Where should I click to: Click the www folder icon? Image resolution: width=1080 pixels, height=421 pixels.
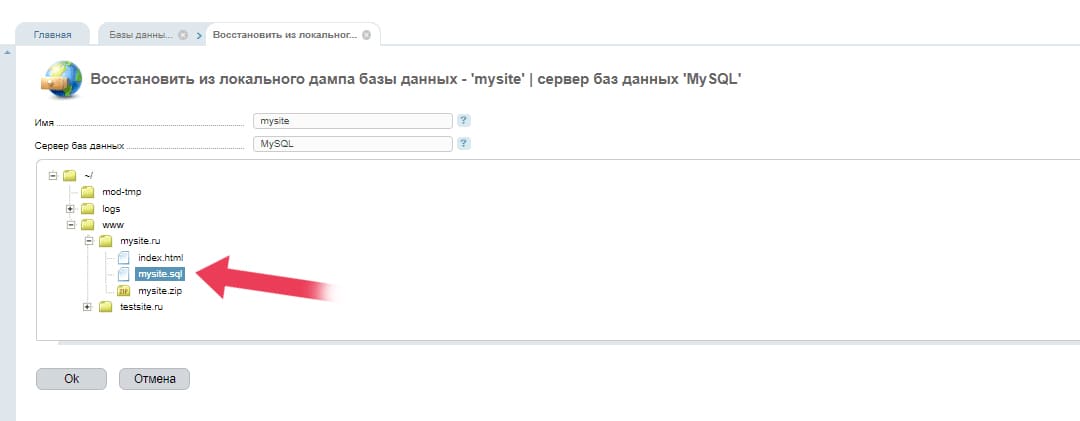(x=87, y=225)
